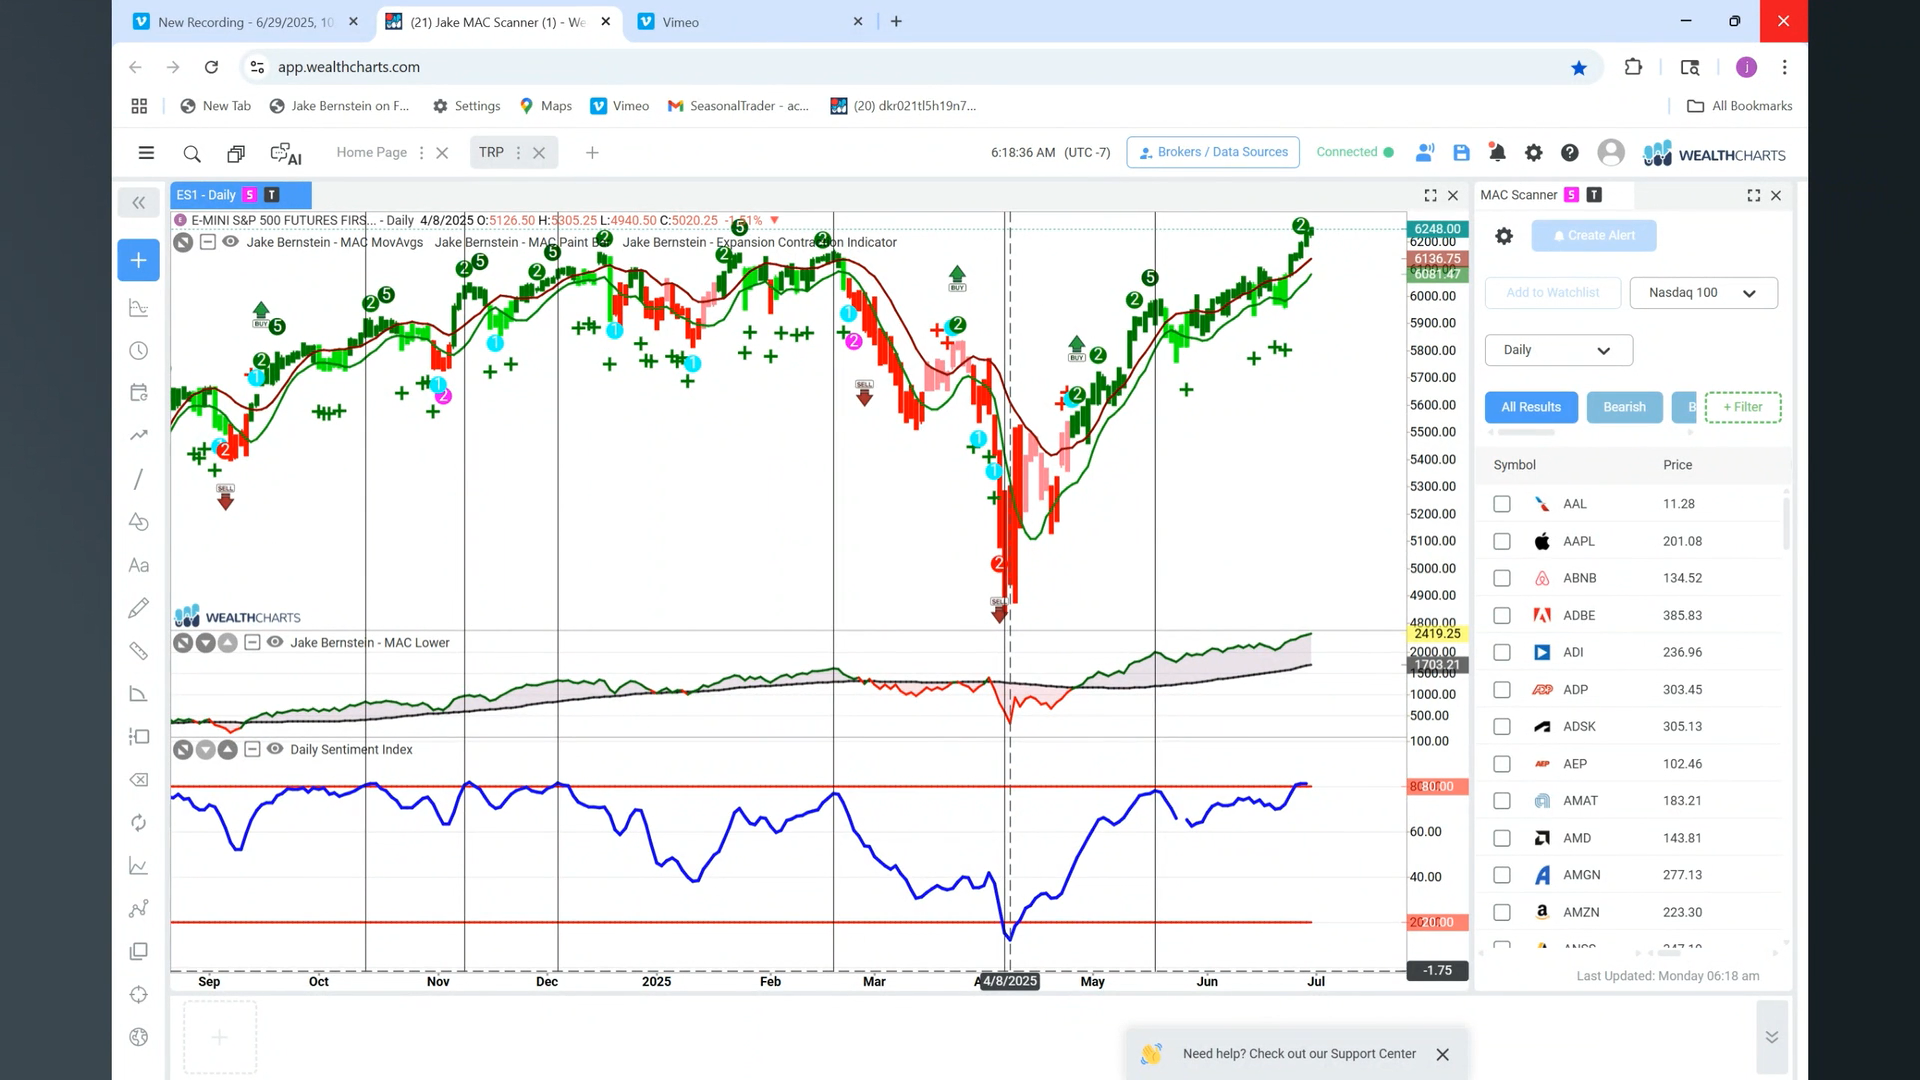The height and width of the screenshot is (1080, 1920).
Task: Toggle visibility of Daily Sentiment Index
Action: (x=275, y=749)
